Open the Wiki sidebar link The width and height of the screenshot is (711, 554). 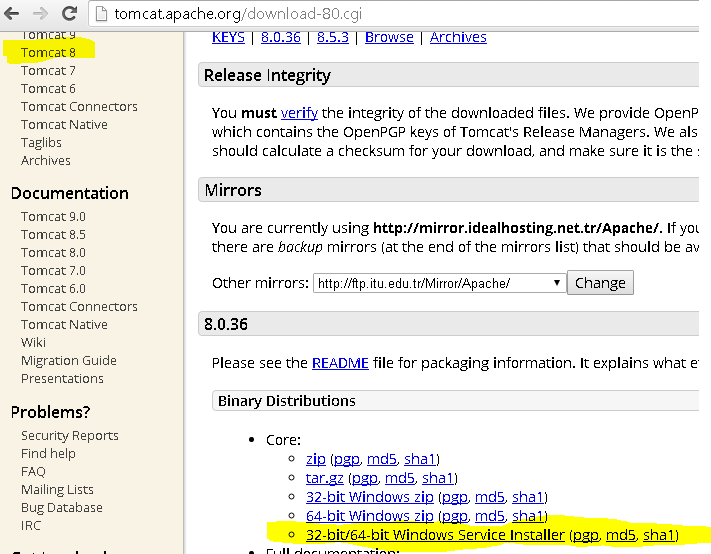[x=33, y=343]
